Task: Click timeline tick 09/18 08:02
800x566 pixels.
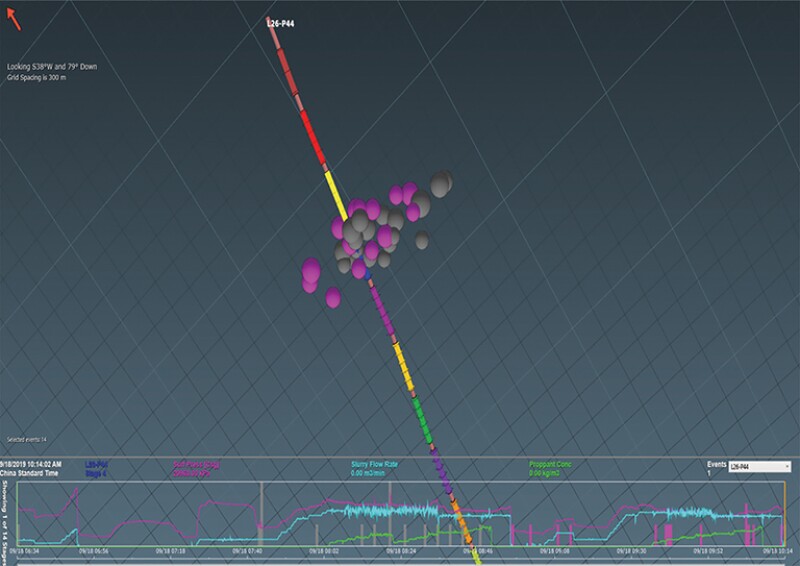Action: (x=324, y=551)
